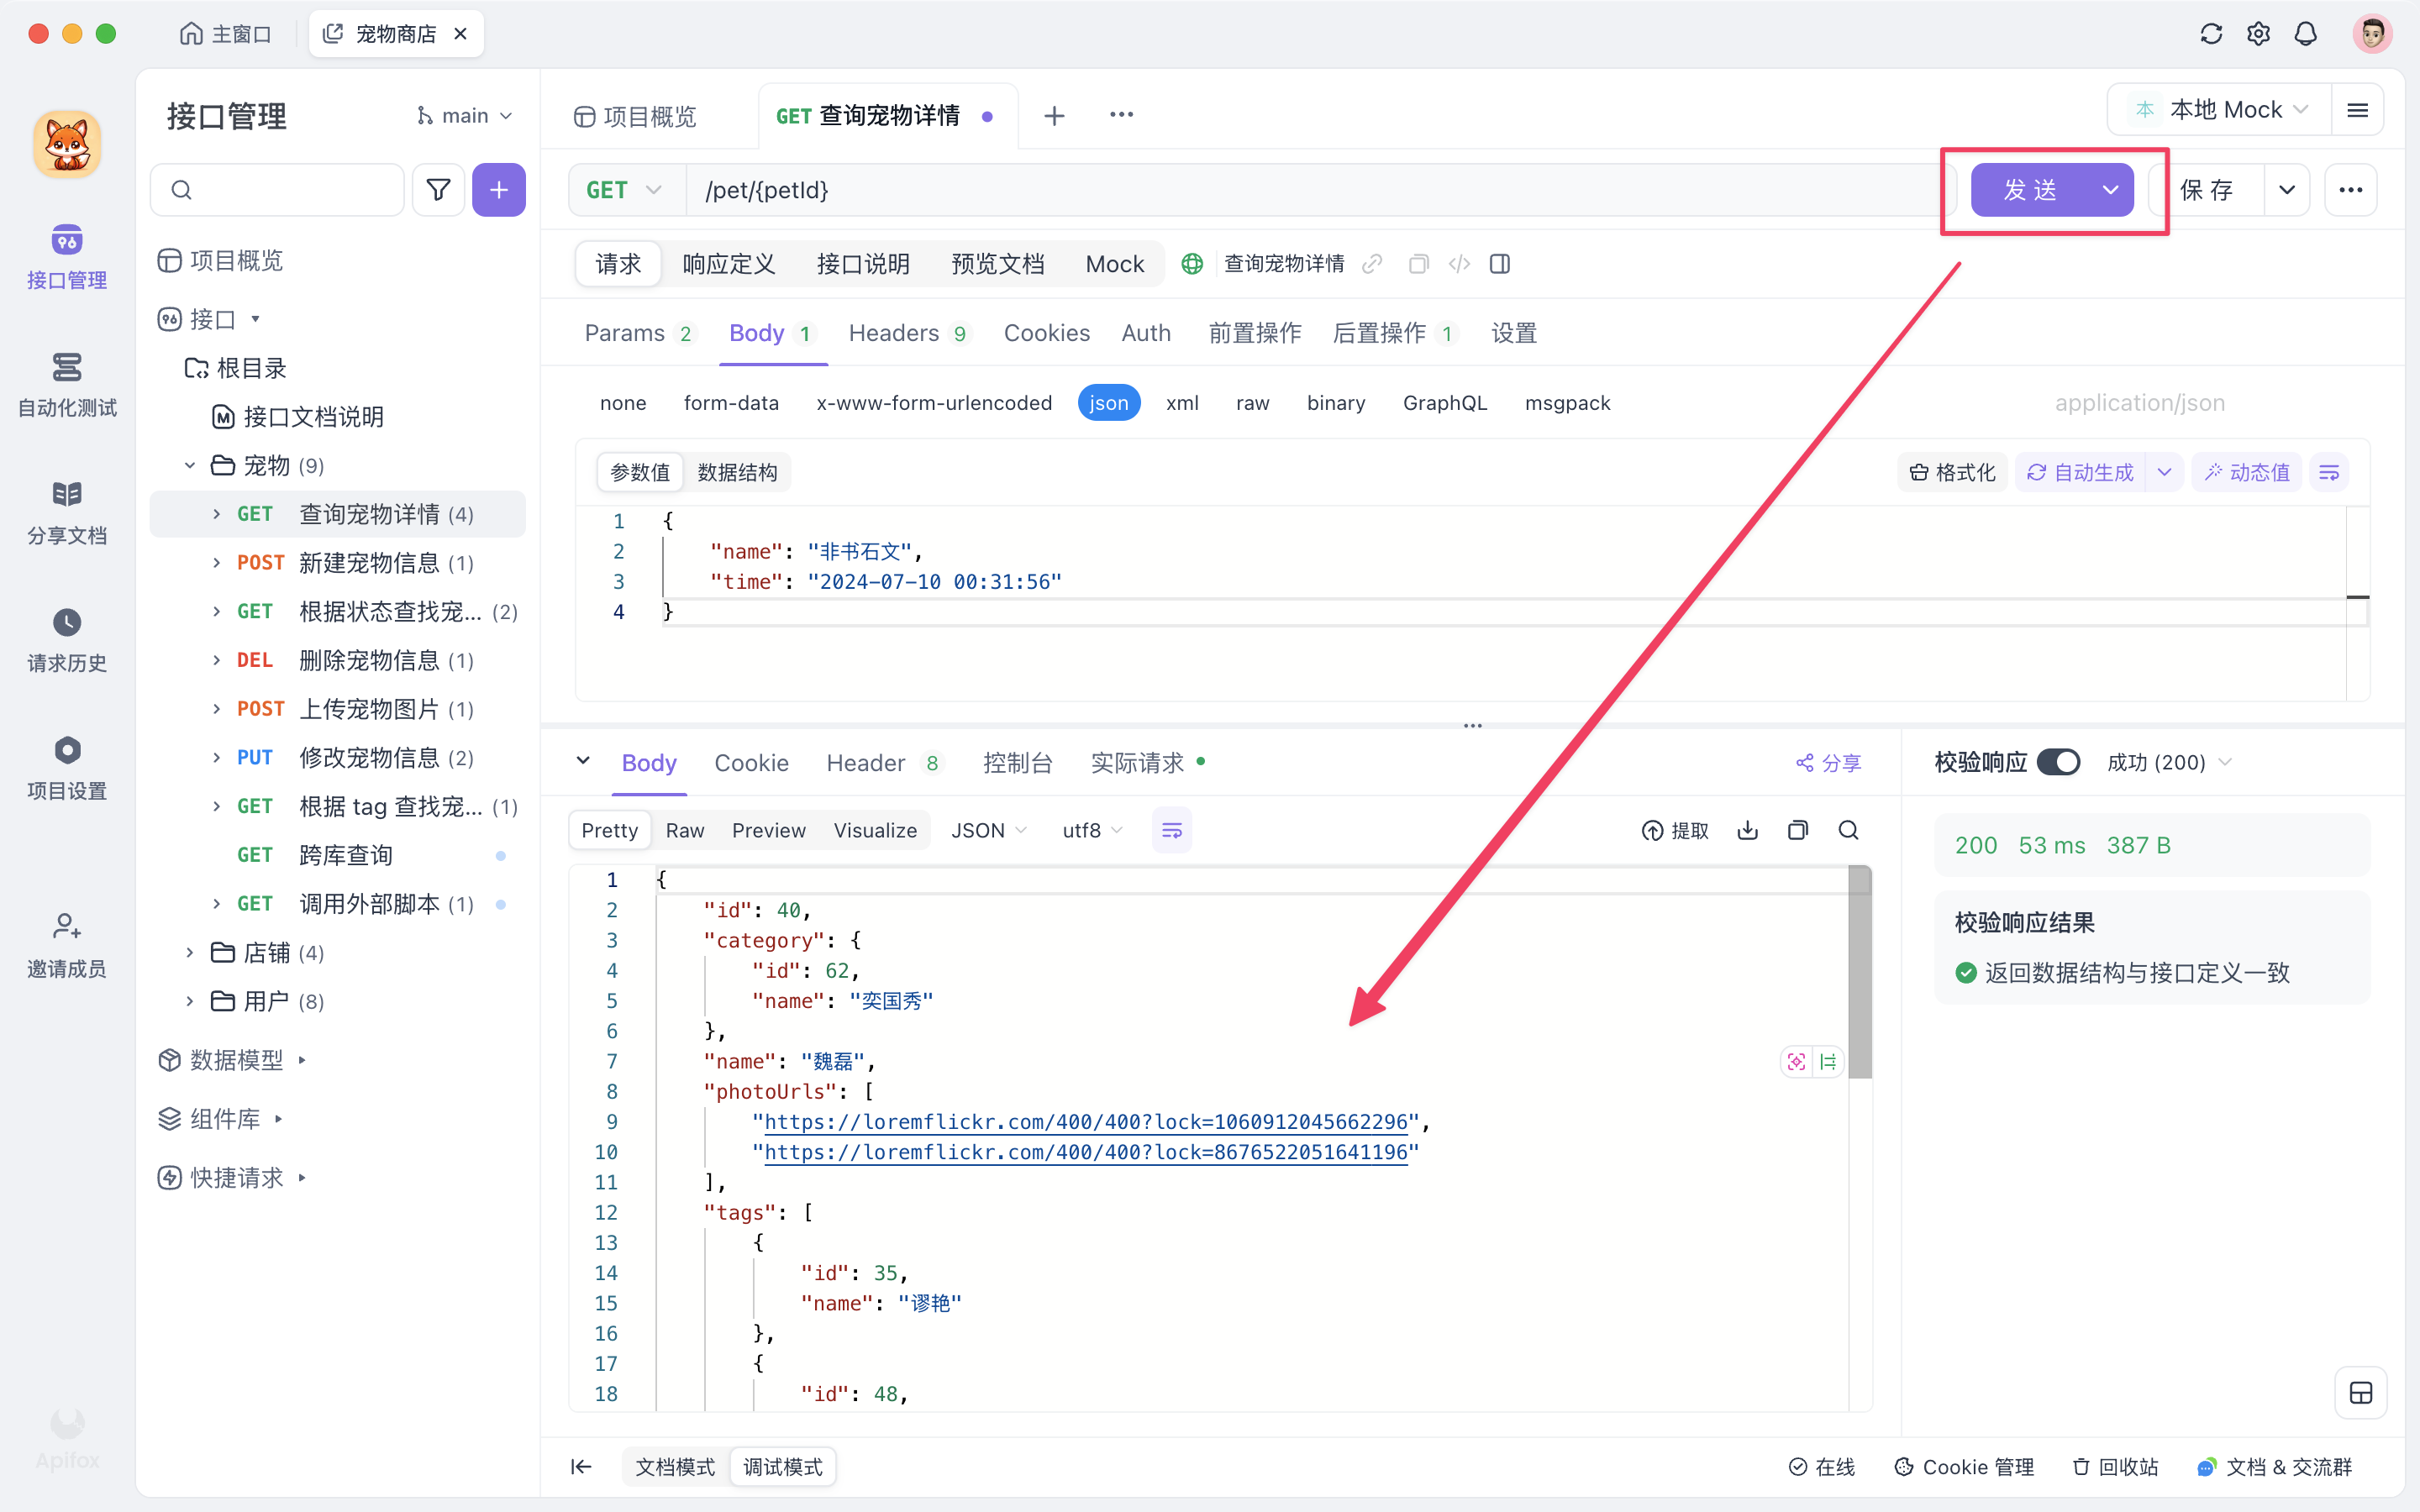Open the filter icon next to API search
Screen dimensions: 2420x1512
pos(437,189)
